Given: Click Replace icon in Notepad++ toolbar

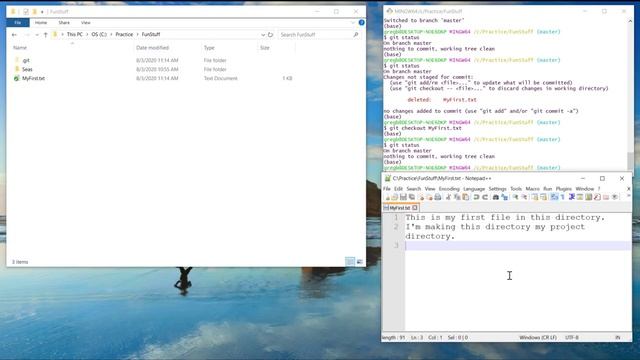Looking at the screenshot, I should [504, 197].
